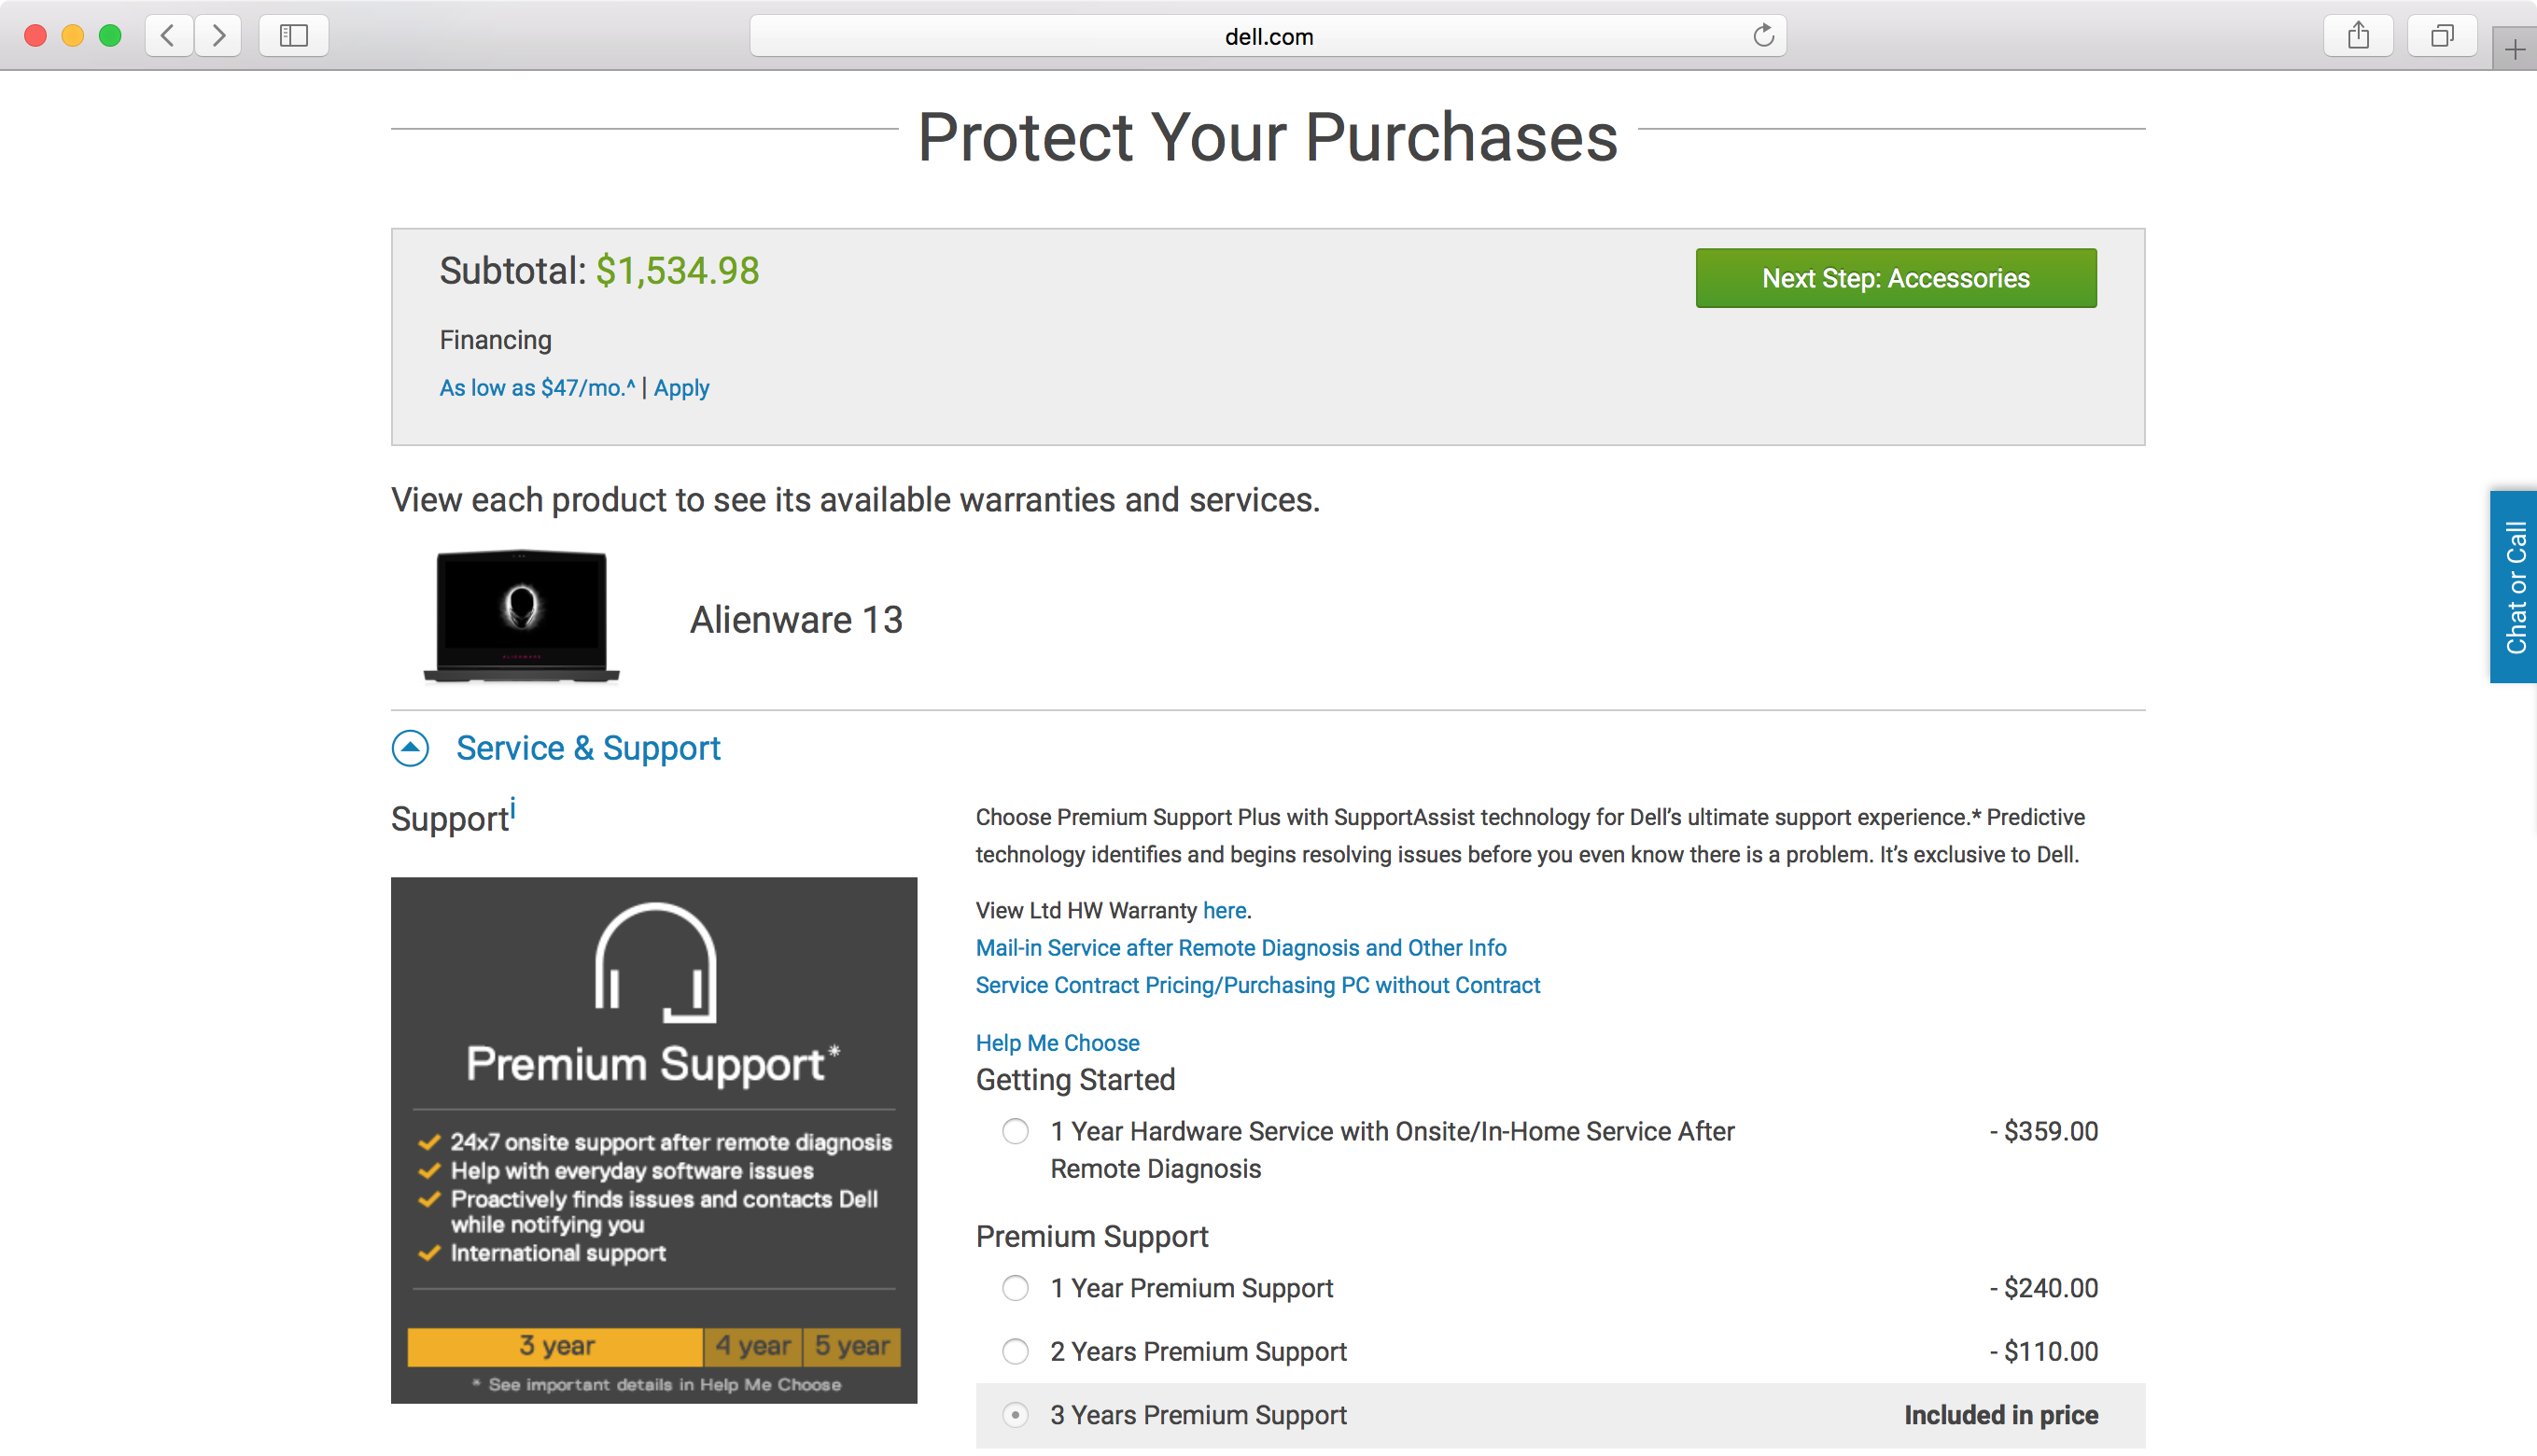Click the 4 year tab in banner

753,1346
